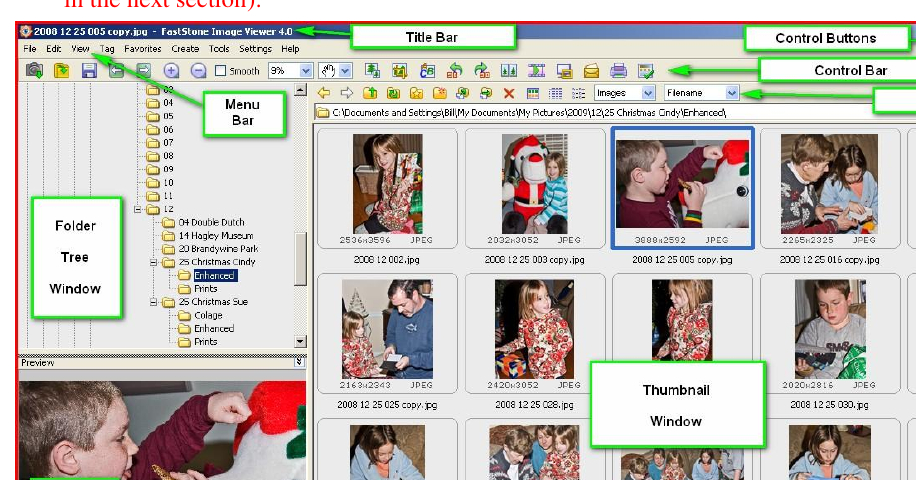This screenshot has height=480, width=916.
Task: Open the Filename sort order dropdown
Action: point(732,93)
